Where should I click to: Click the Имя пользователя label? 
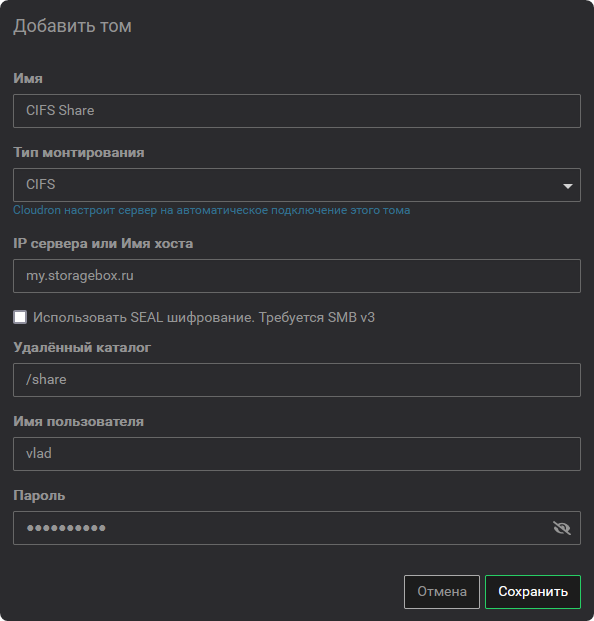click(x=78, y=421)
